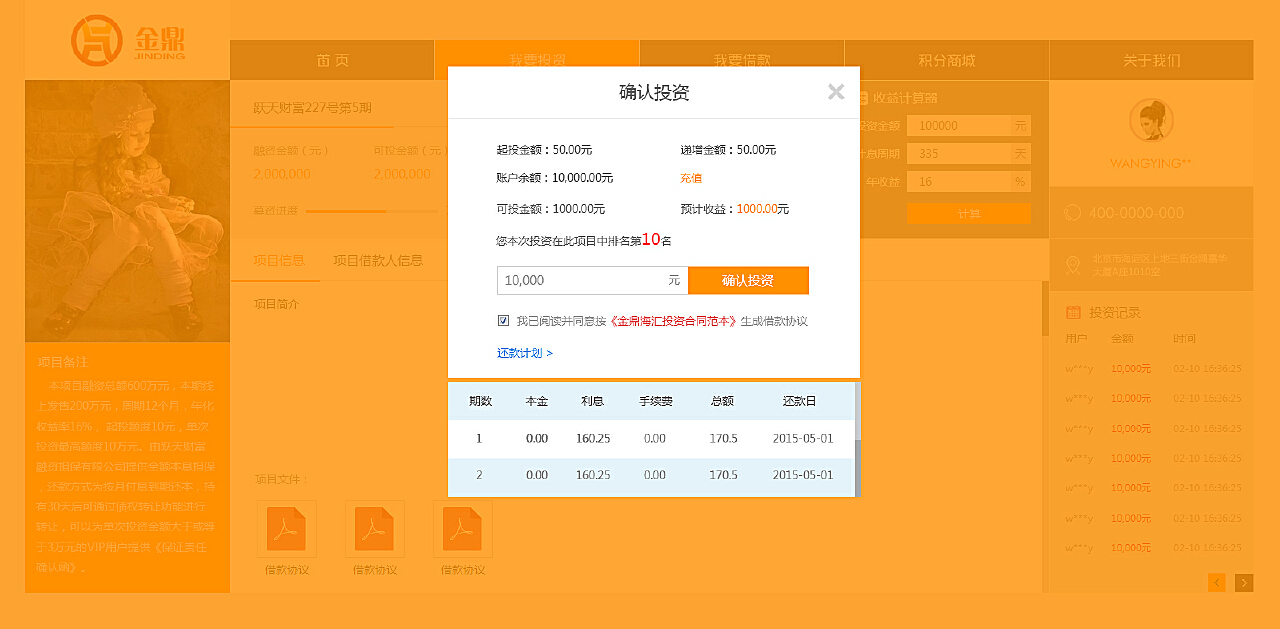Toggle the 我已阅读并同意 agreement checkbox
The width and height of the screenshot is (1280, 629).
tap(503, 321)
